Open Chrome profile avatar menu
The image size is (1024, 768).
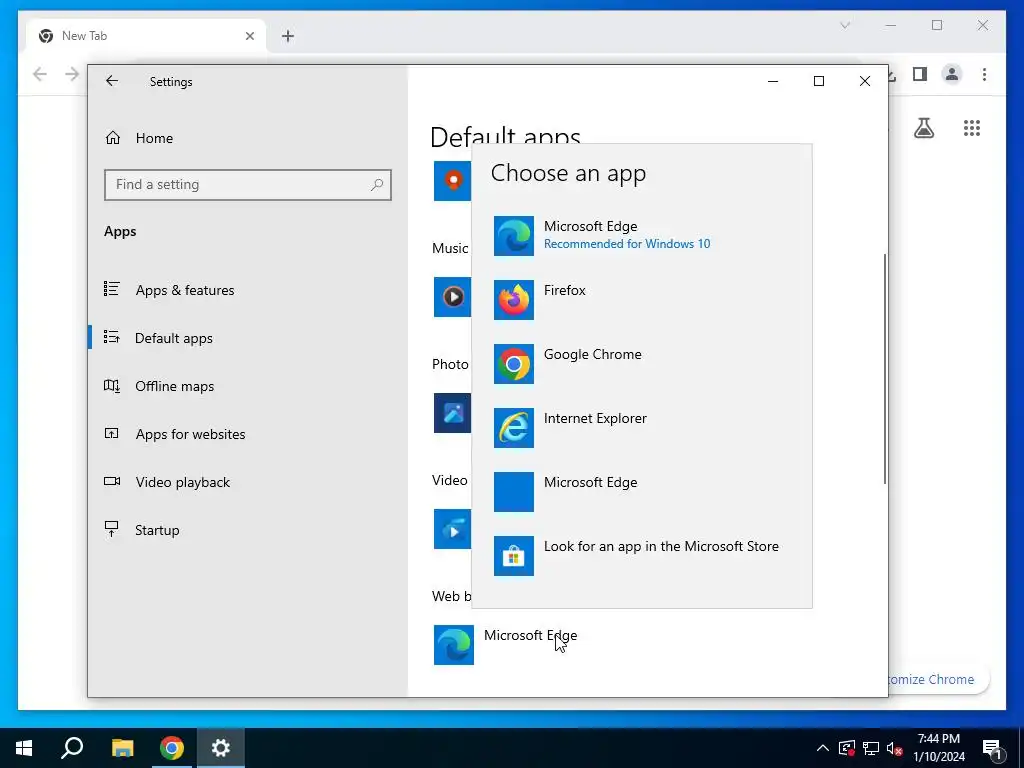point(952,74)
